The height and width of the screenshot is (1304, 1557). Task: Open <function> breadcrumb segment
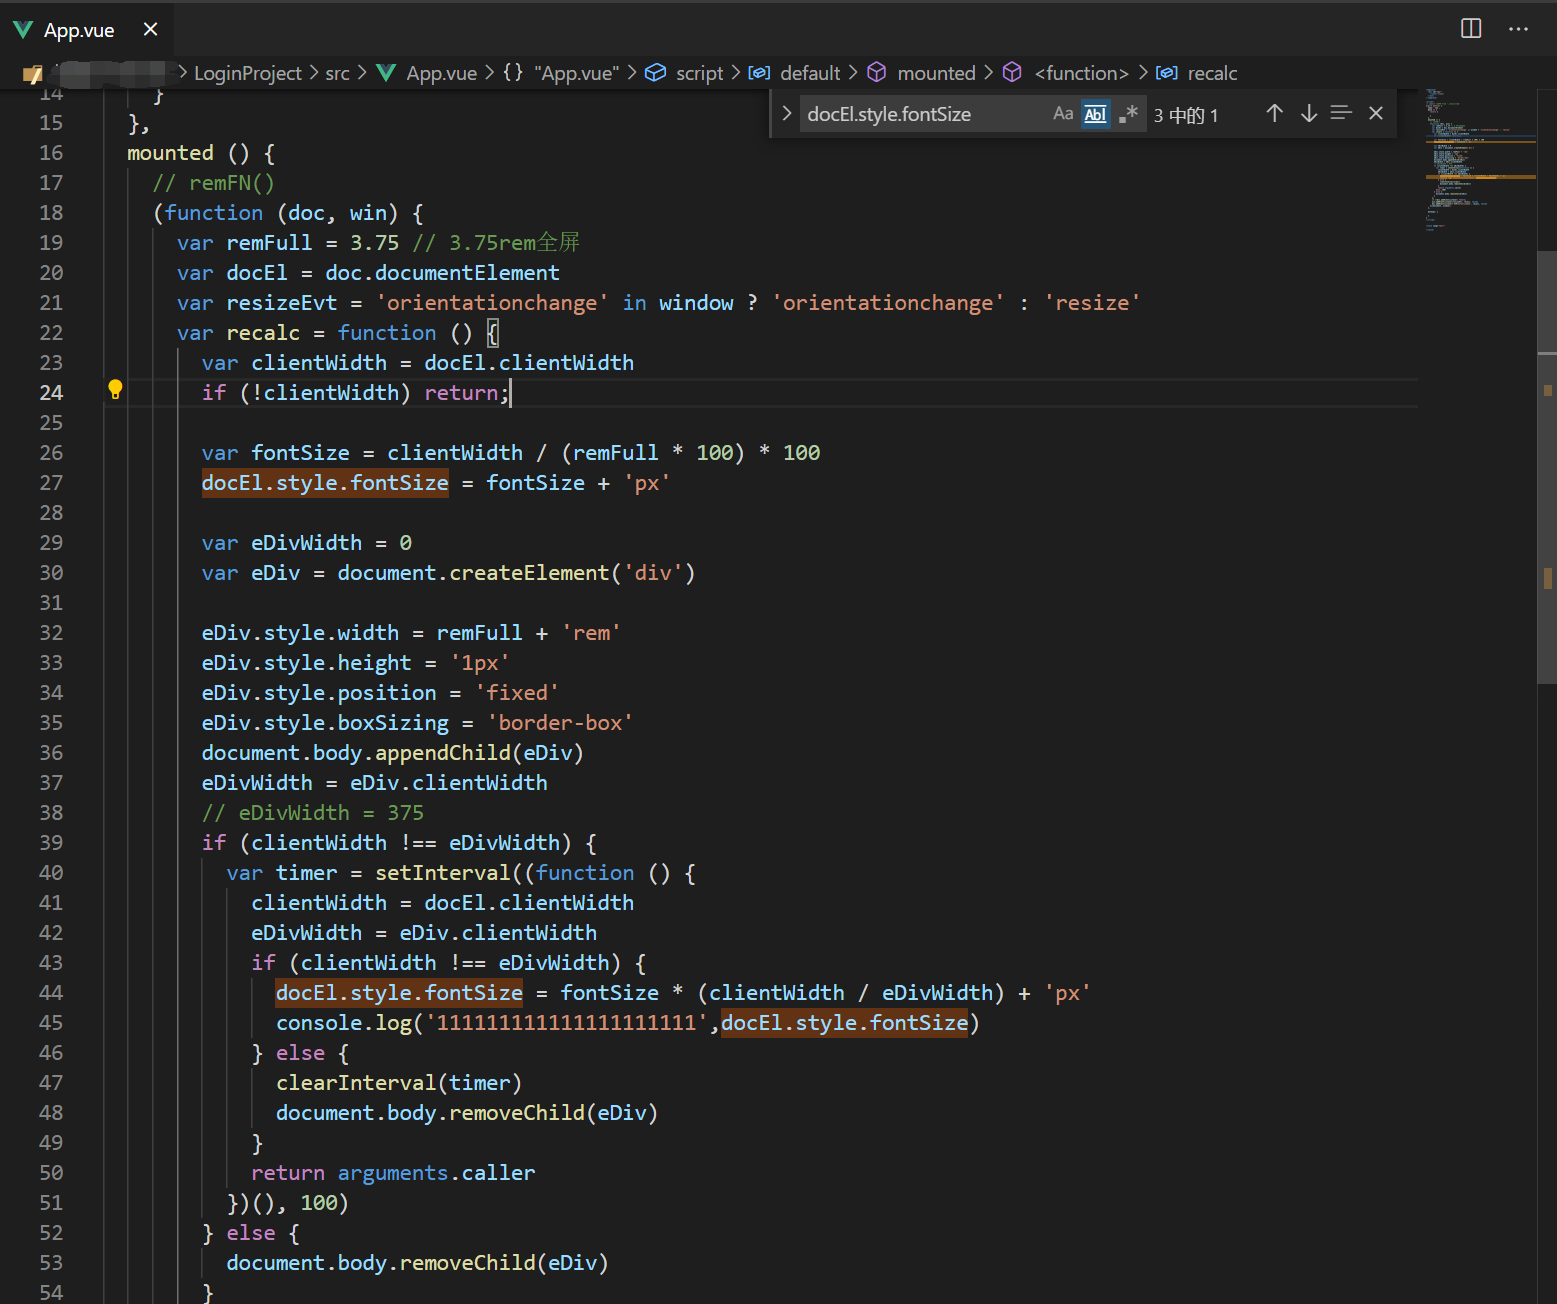1066,73
